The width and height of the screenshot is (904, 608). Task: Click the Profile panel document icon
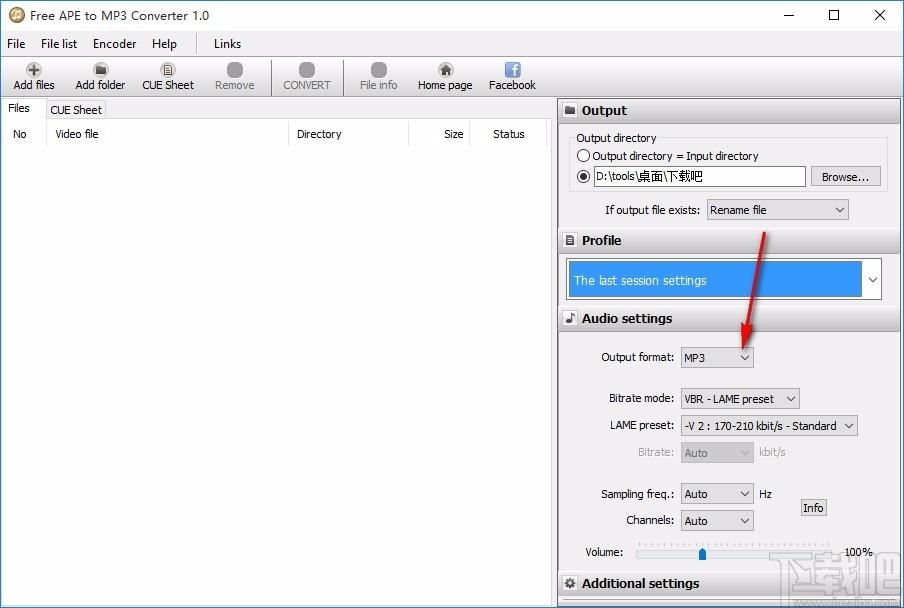click(x=570, y=240)
